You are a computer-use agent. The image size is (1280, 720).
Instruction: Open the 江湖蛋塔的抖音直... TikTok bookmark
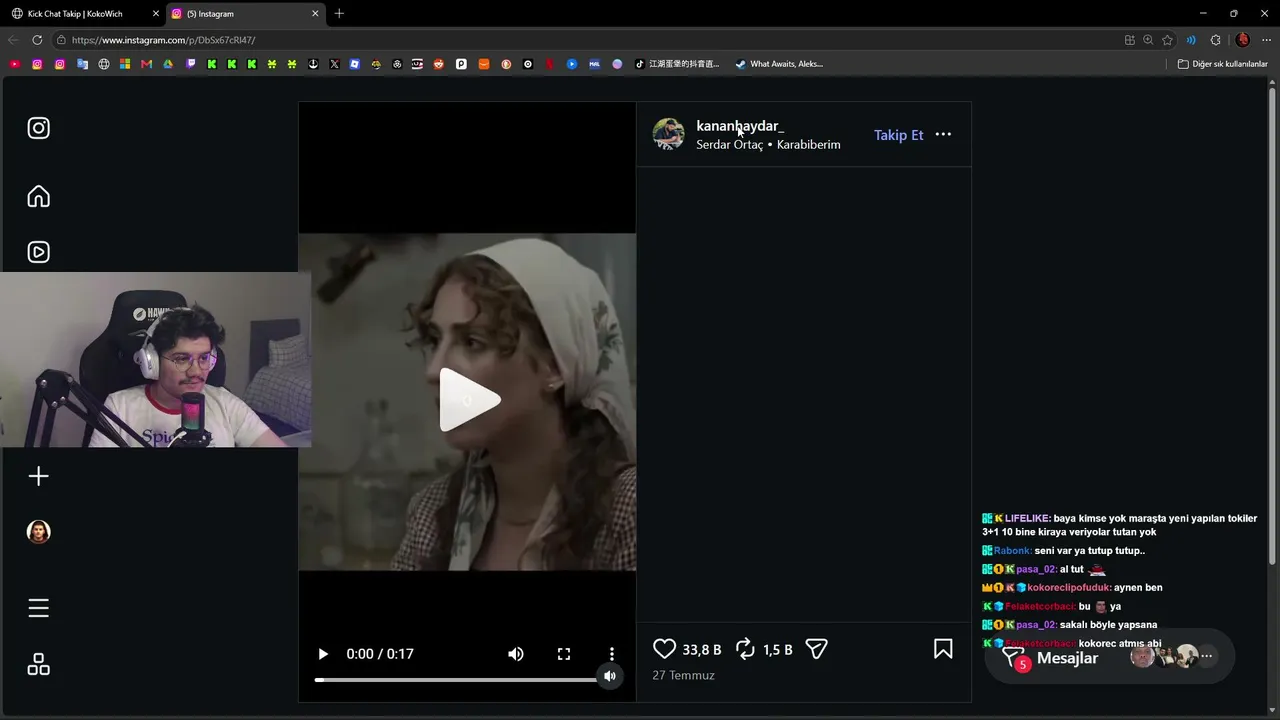pyautogui.click(x=677, y=64)
